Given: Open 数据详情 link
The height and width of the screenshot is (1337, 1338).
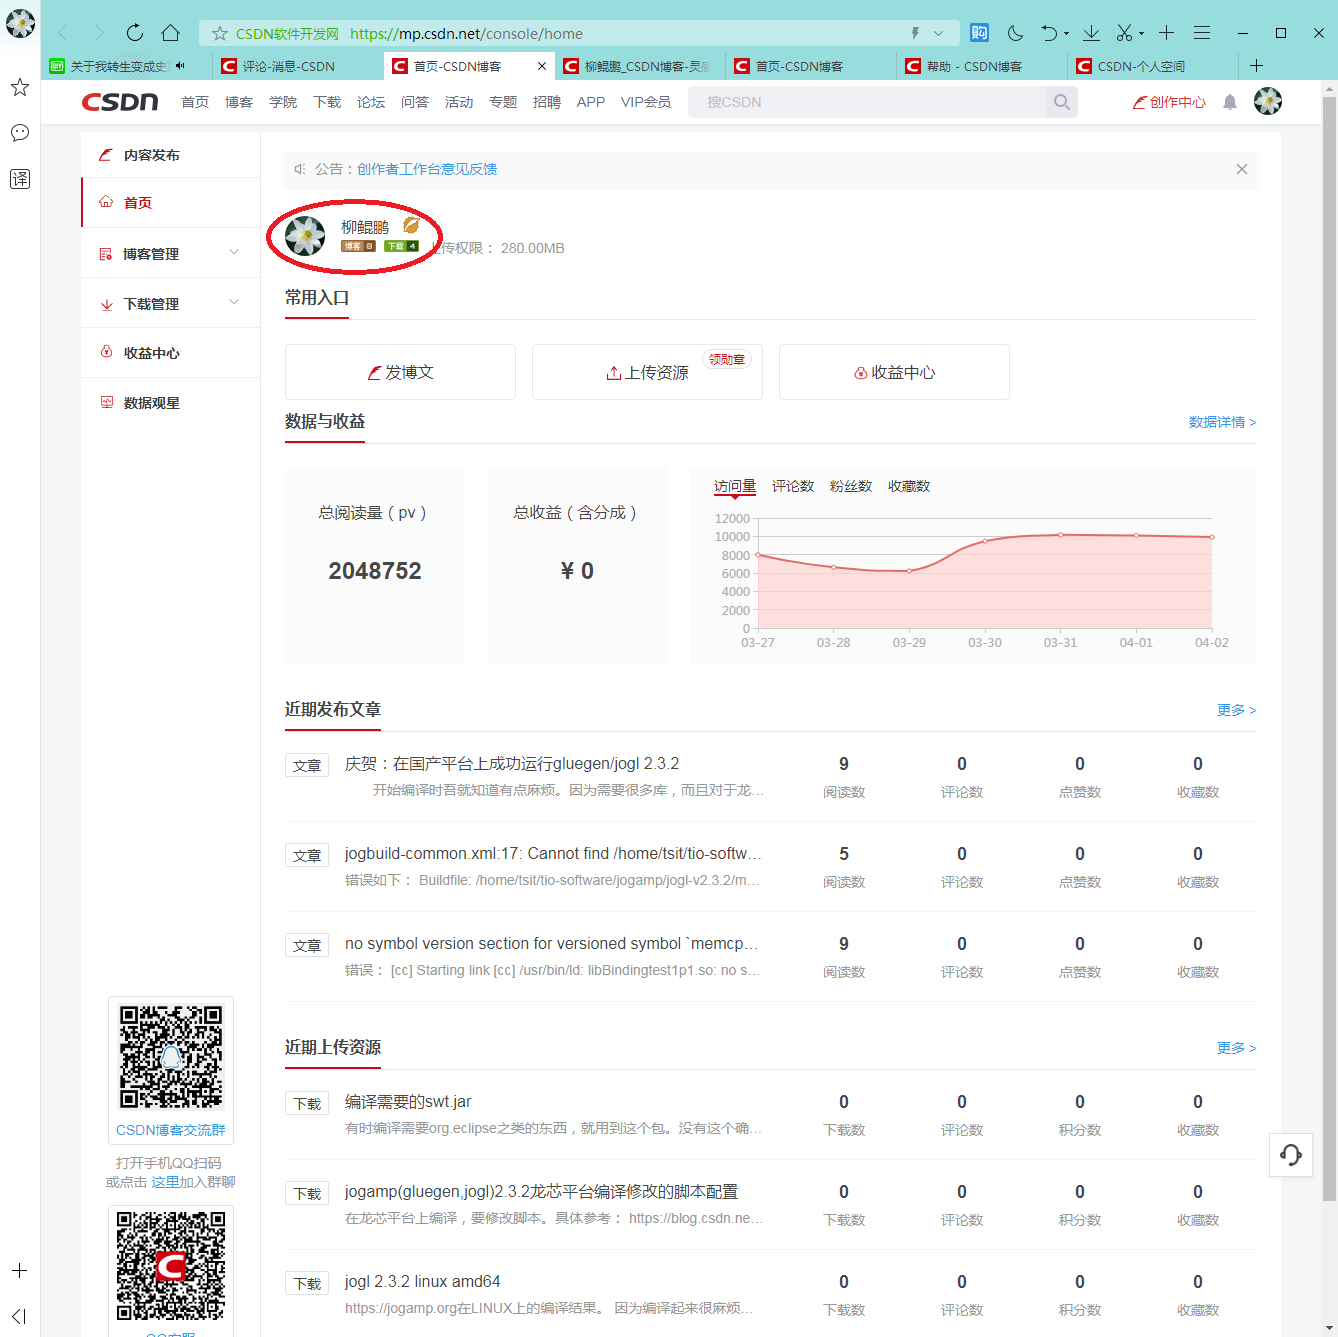Looking at the screenshot, I should click(1222, 422).
